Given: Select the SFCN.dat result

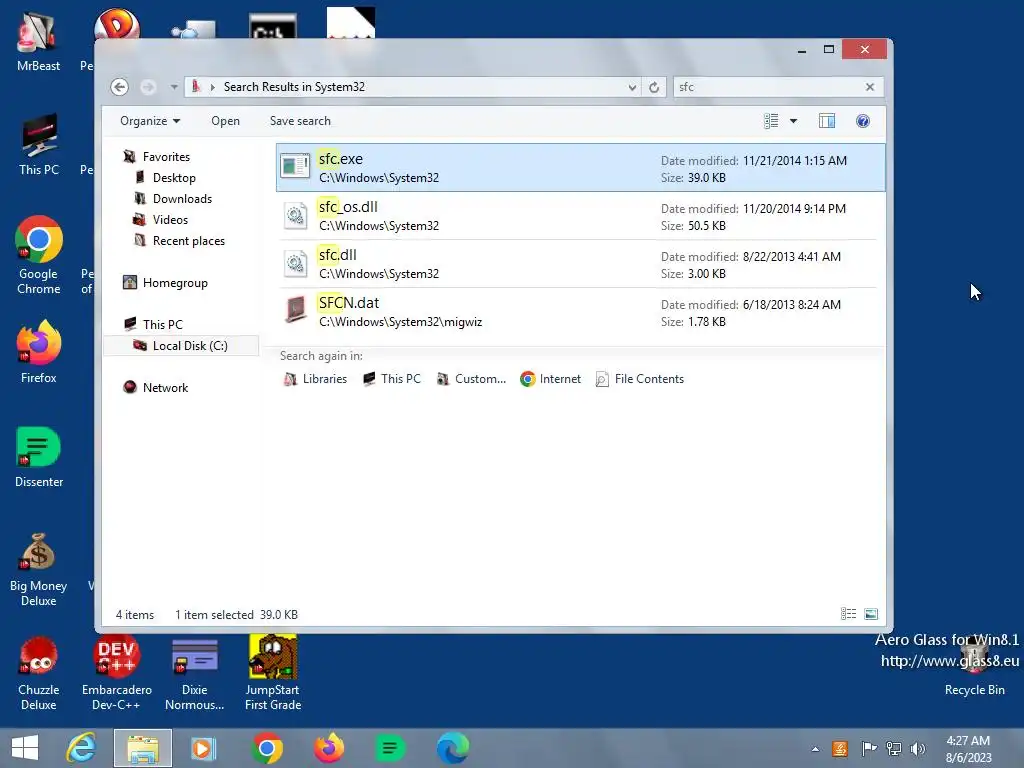Looking at the screenshot, I should tap(580, 312).
